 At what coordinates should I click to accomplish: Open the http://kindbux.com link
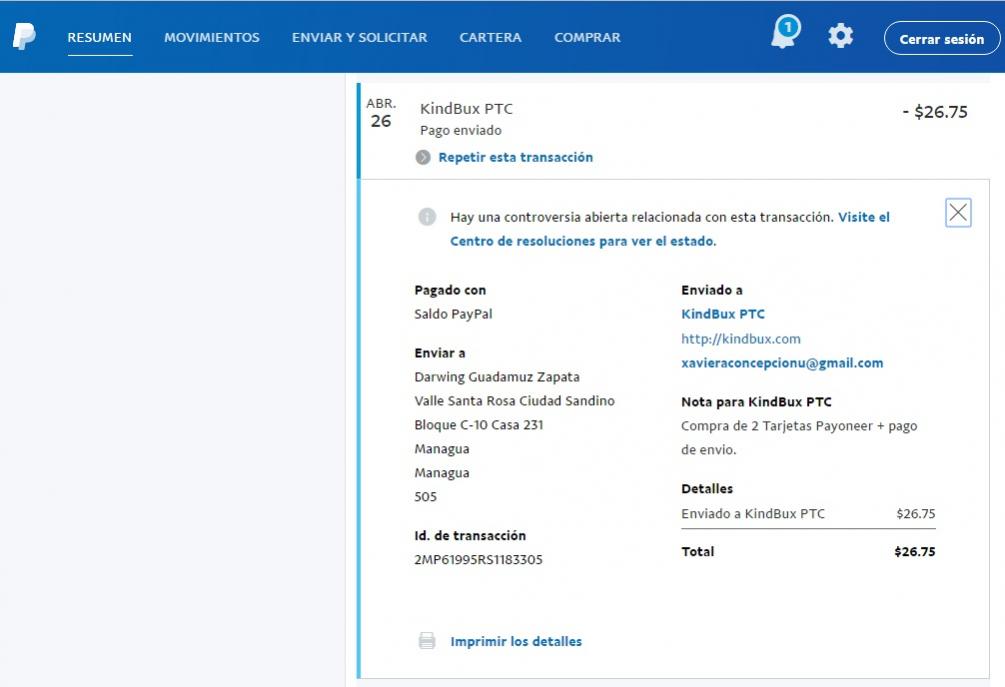(x=741, y=338)
